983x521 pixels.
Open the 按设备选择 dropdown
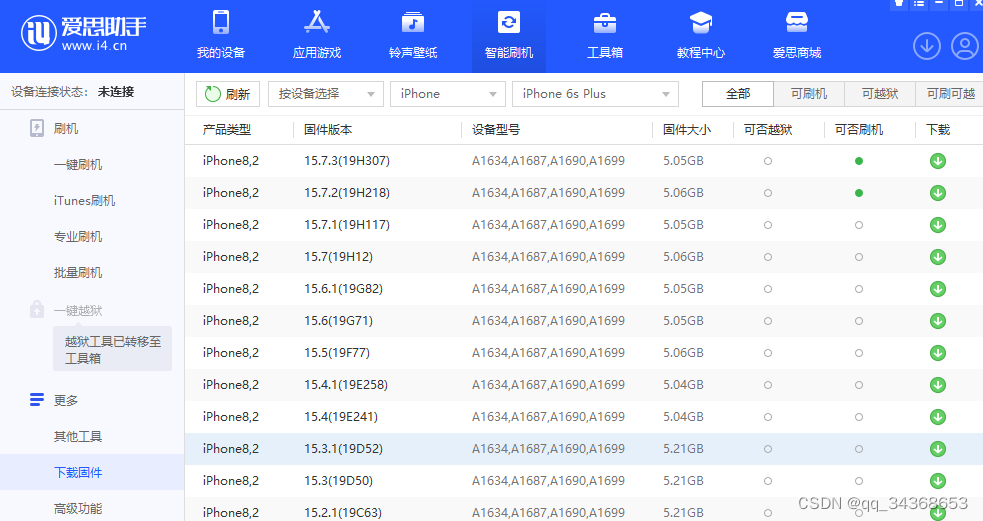(x=325, y=94)
